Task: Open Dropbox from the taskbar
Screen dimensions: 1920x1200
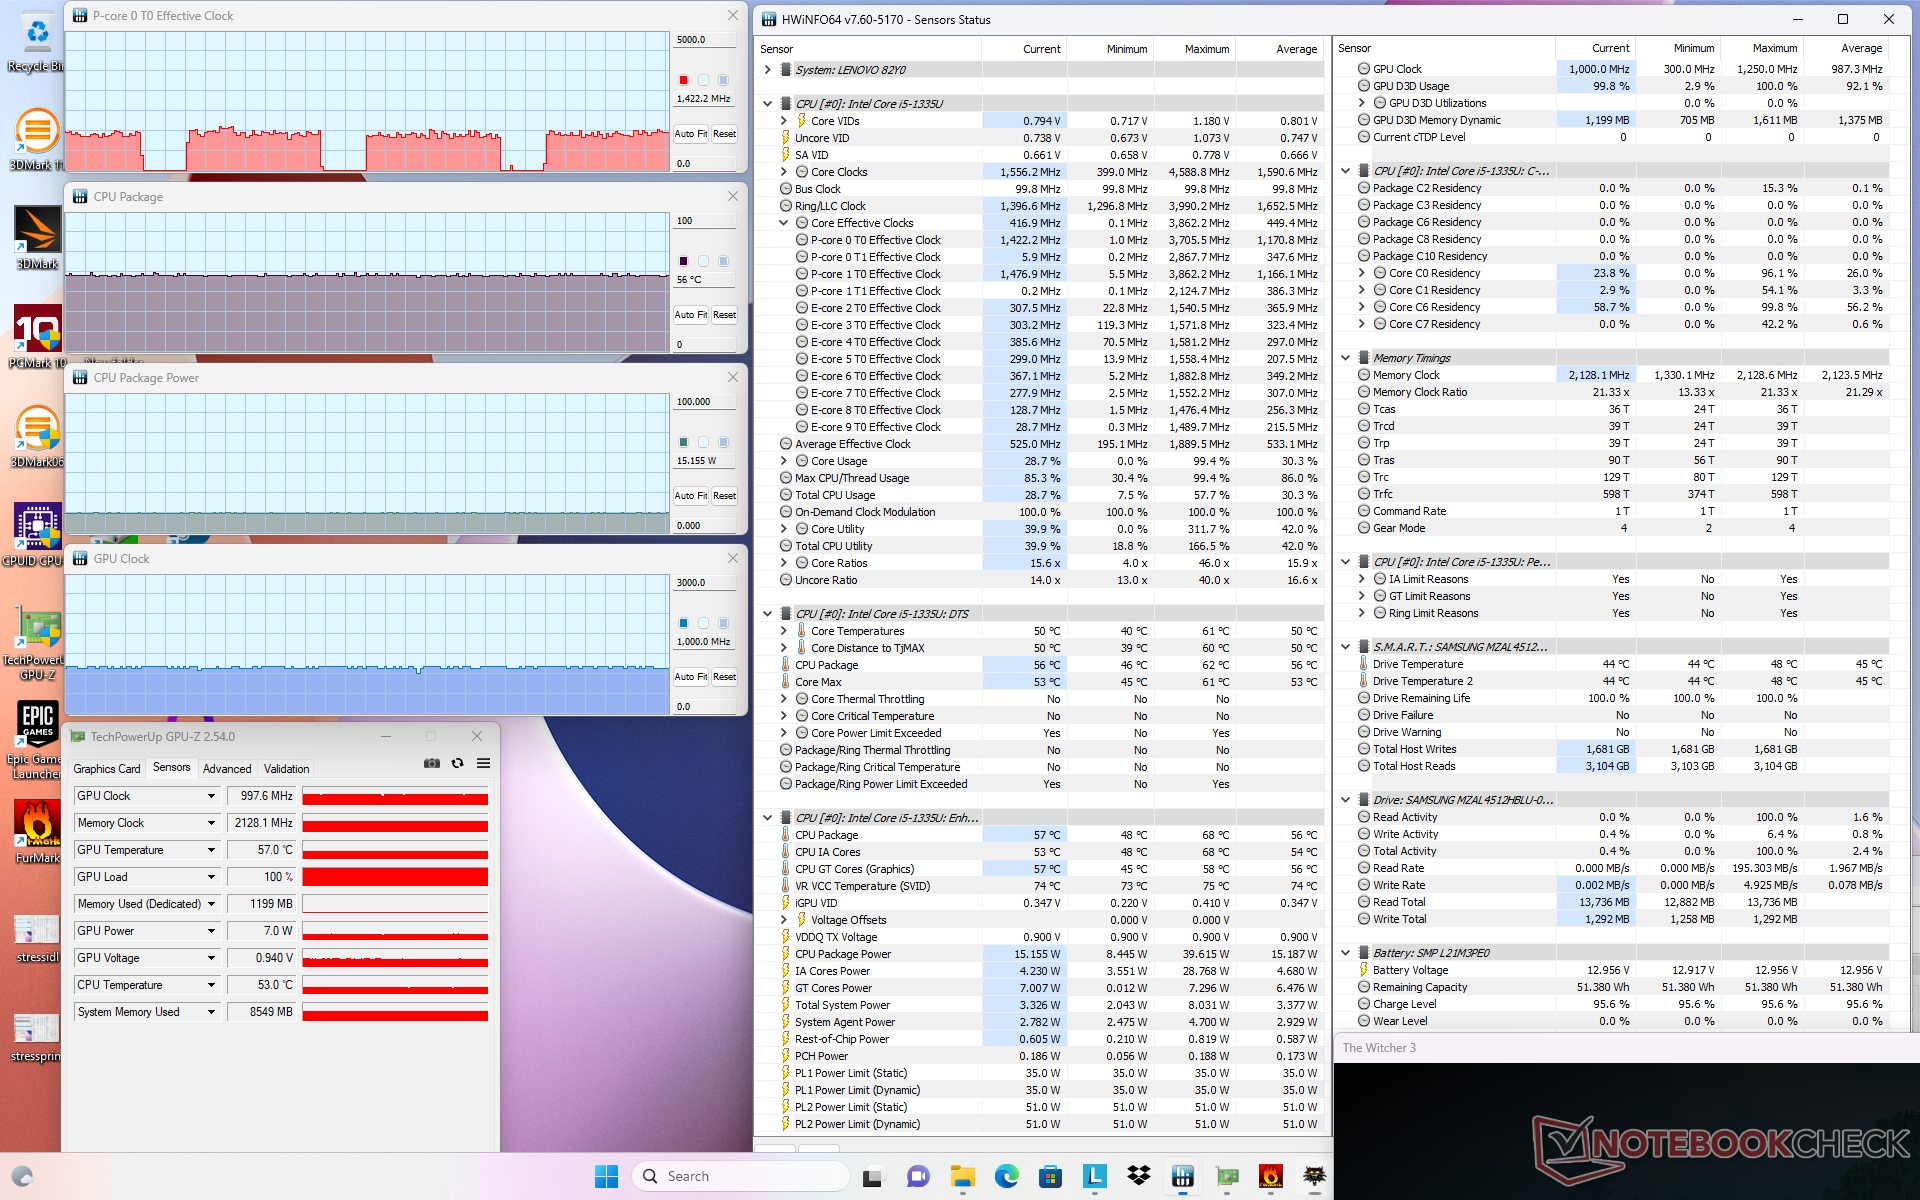Action: 1138,1176
